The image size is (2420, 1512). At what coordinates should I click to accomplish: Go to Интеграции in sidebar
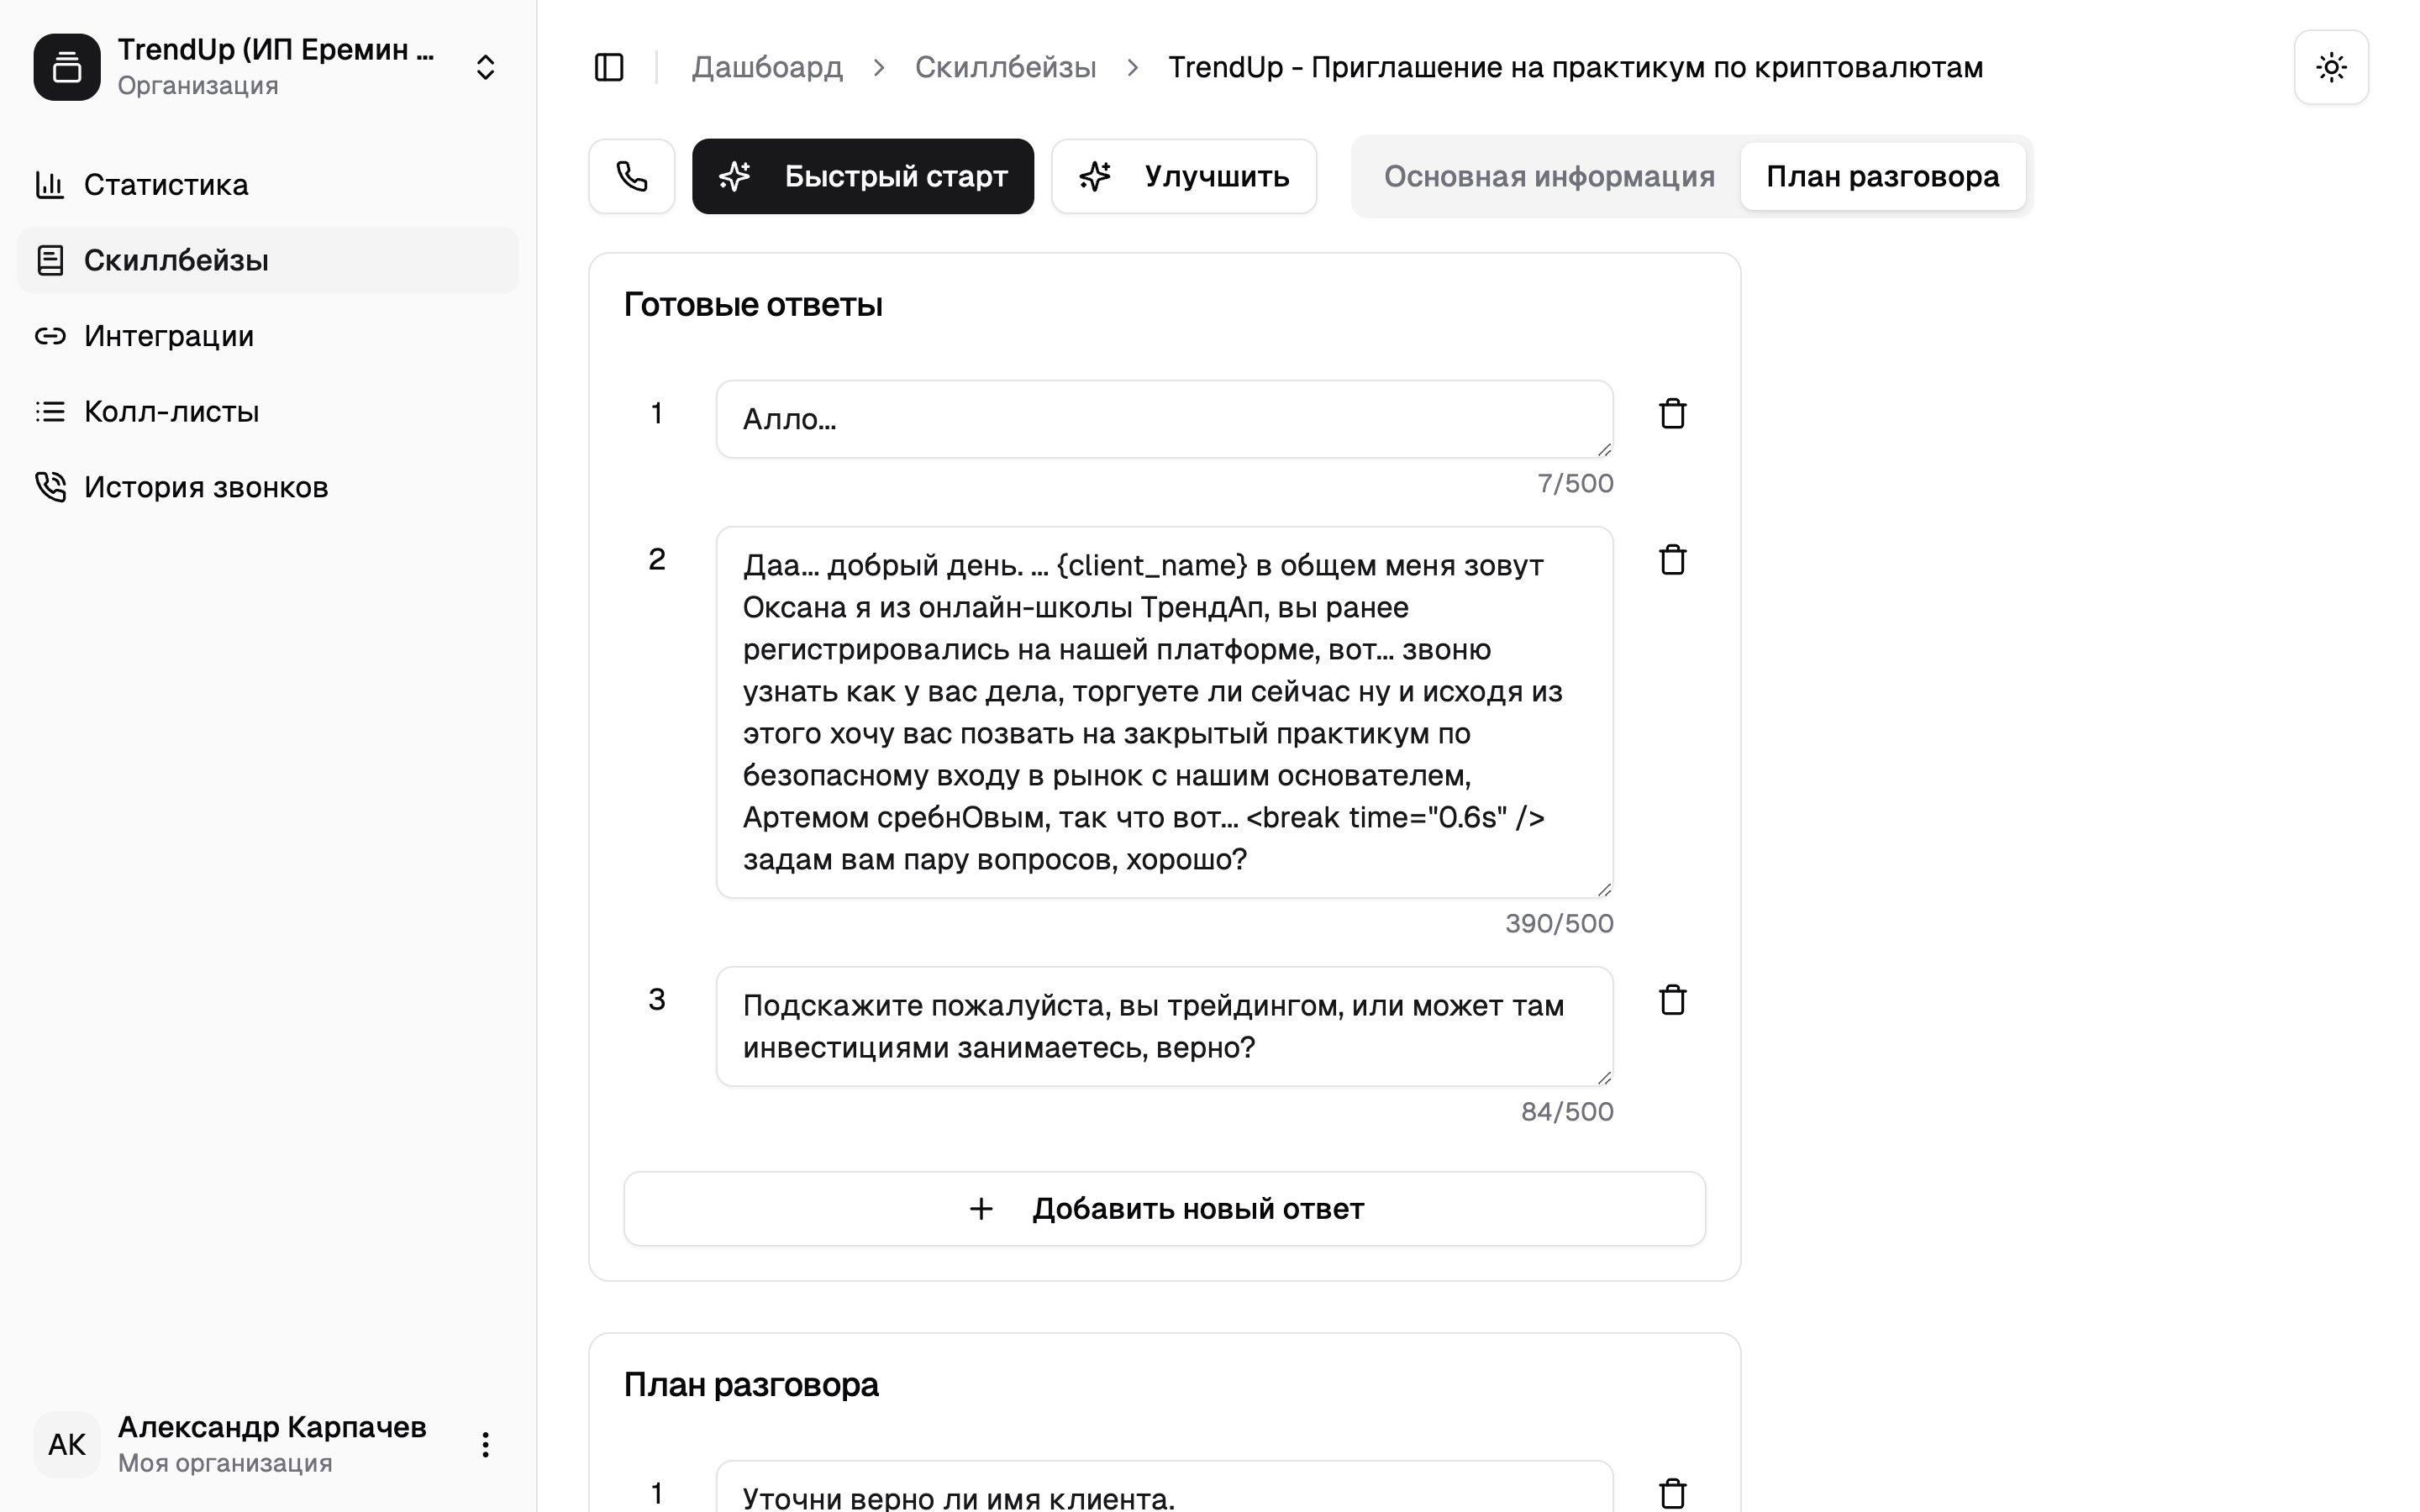(x=169, y=336)
